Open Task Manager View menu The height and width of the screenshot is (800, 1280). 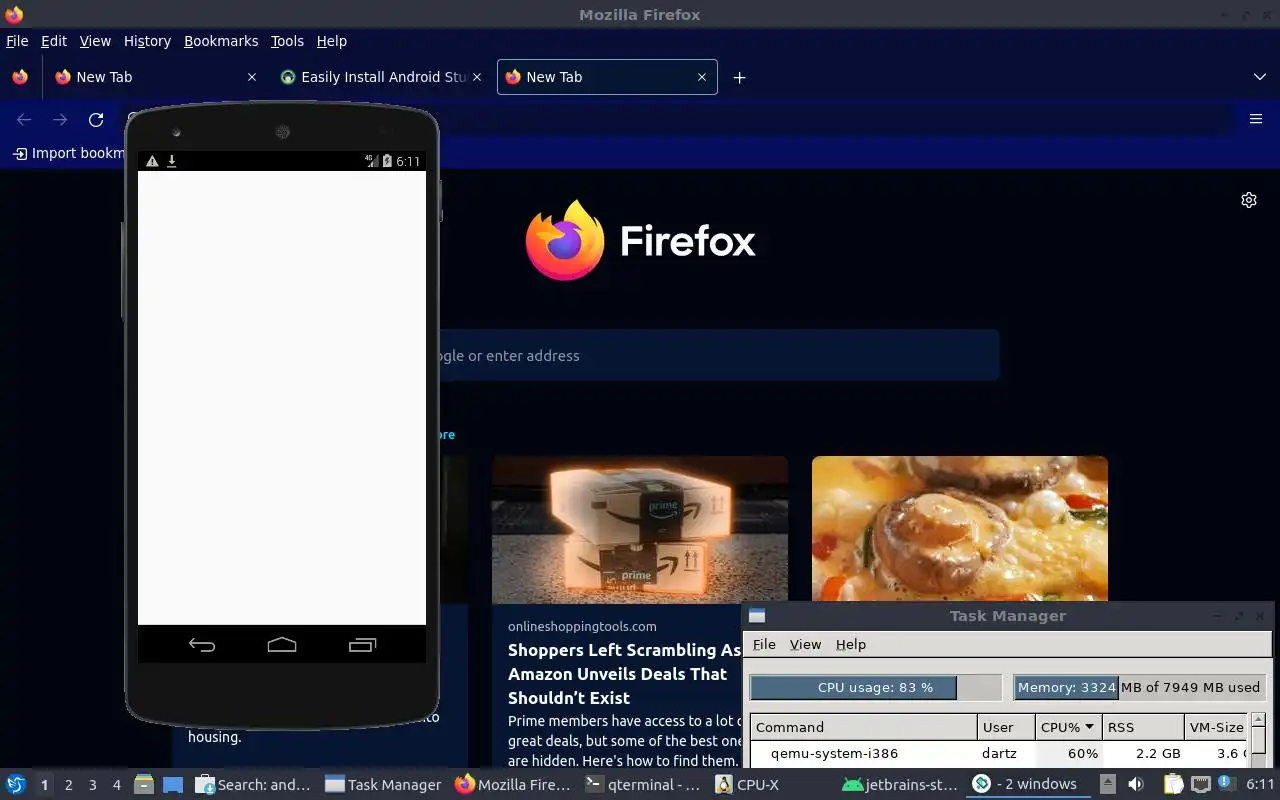[x=805, y=645]
